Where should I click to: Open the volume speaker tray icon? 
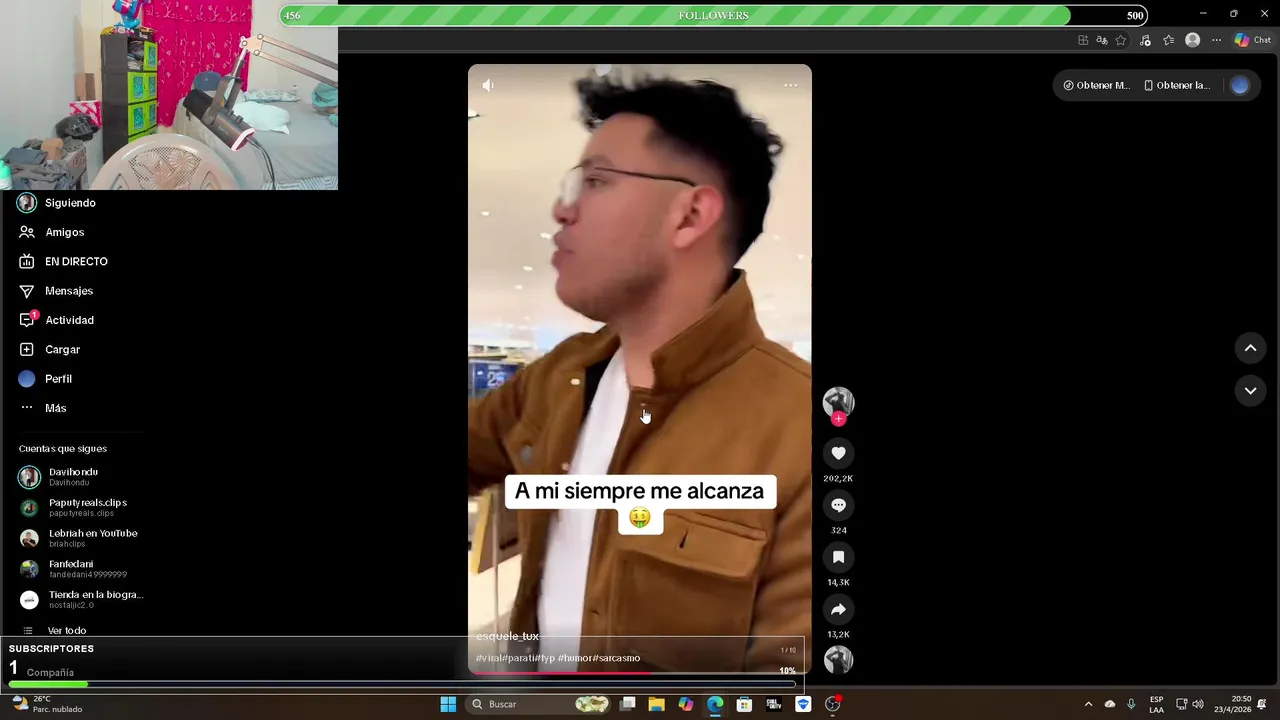[1198, 704]
